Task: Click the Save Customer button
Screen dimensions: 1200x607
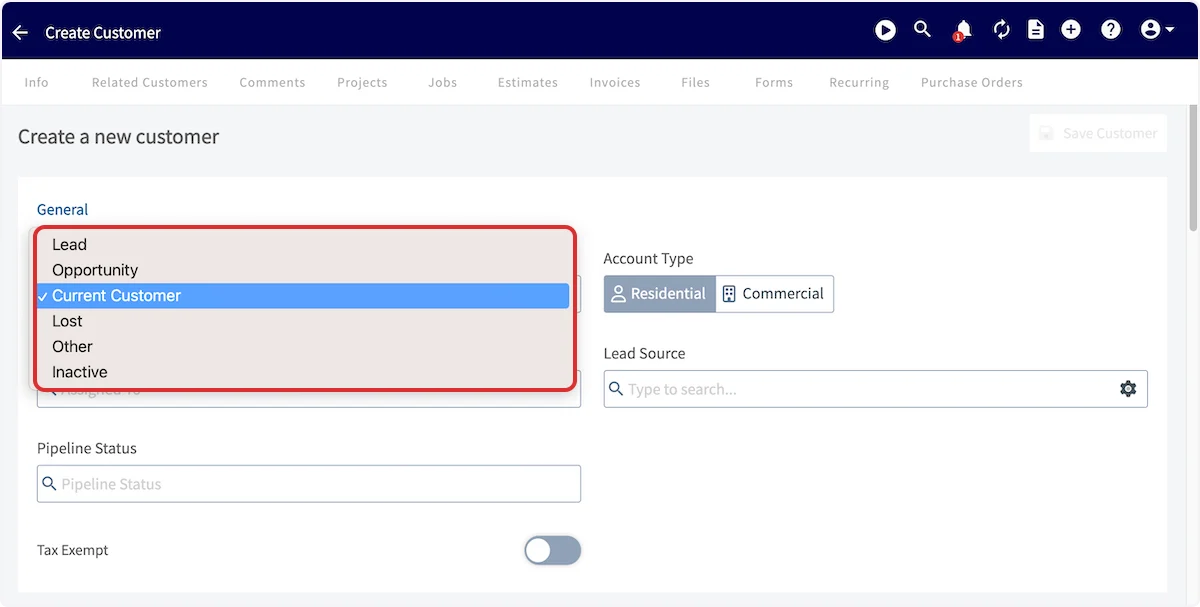Action: pos(1098,133)
